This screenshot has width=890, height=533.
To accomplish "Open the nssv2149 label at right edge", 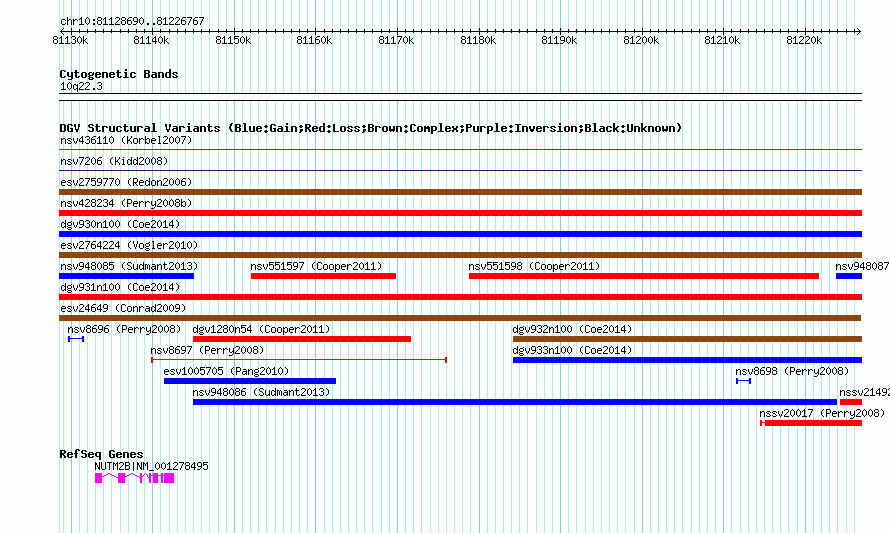I will (x=864, y=392).
